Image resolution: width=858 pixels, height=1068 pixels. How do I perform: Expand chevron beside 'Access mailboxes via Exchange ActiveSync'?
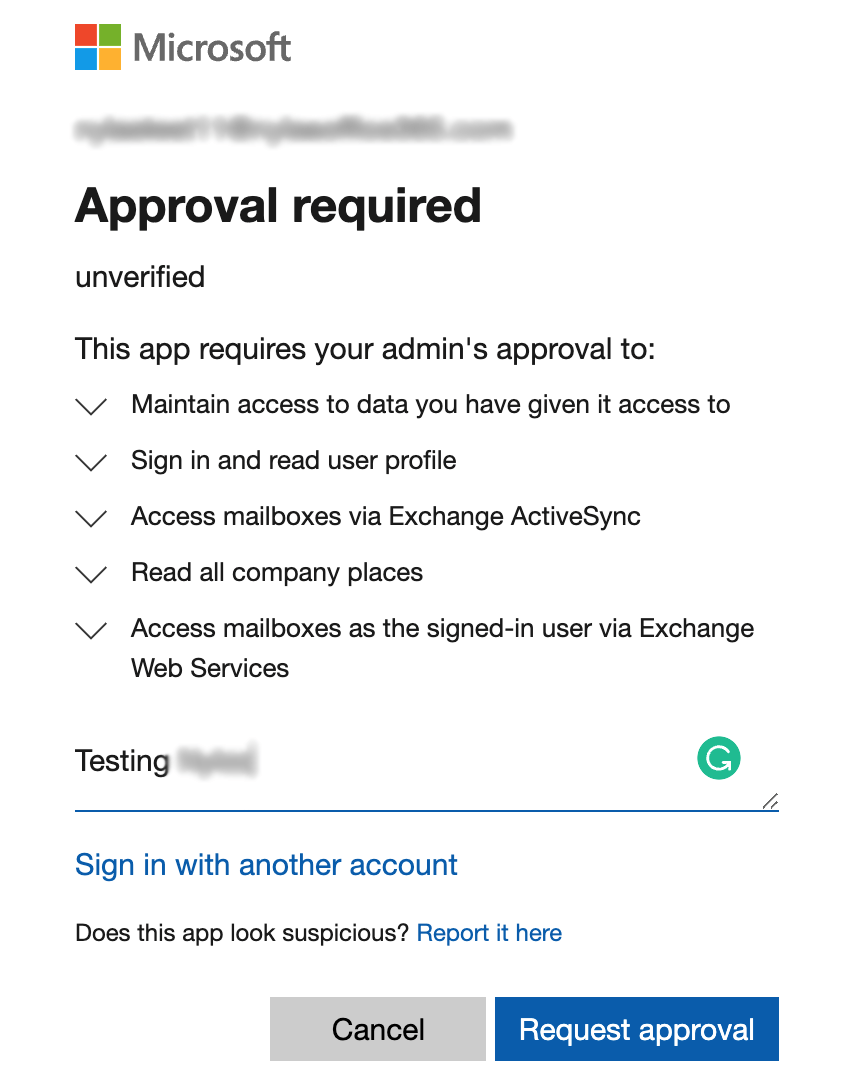click(x=91, y=518)
